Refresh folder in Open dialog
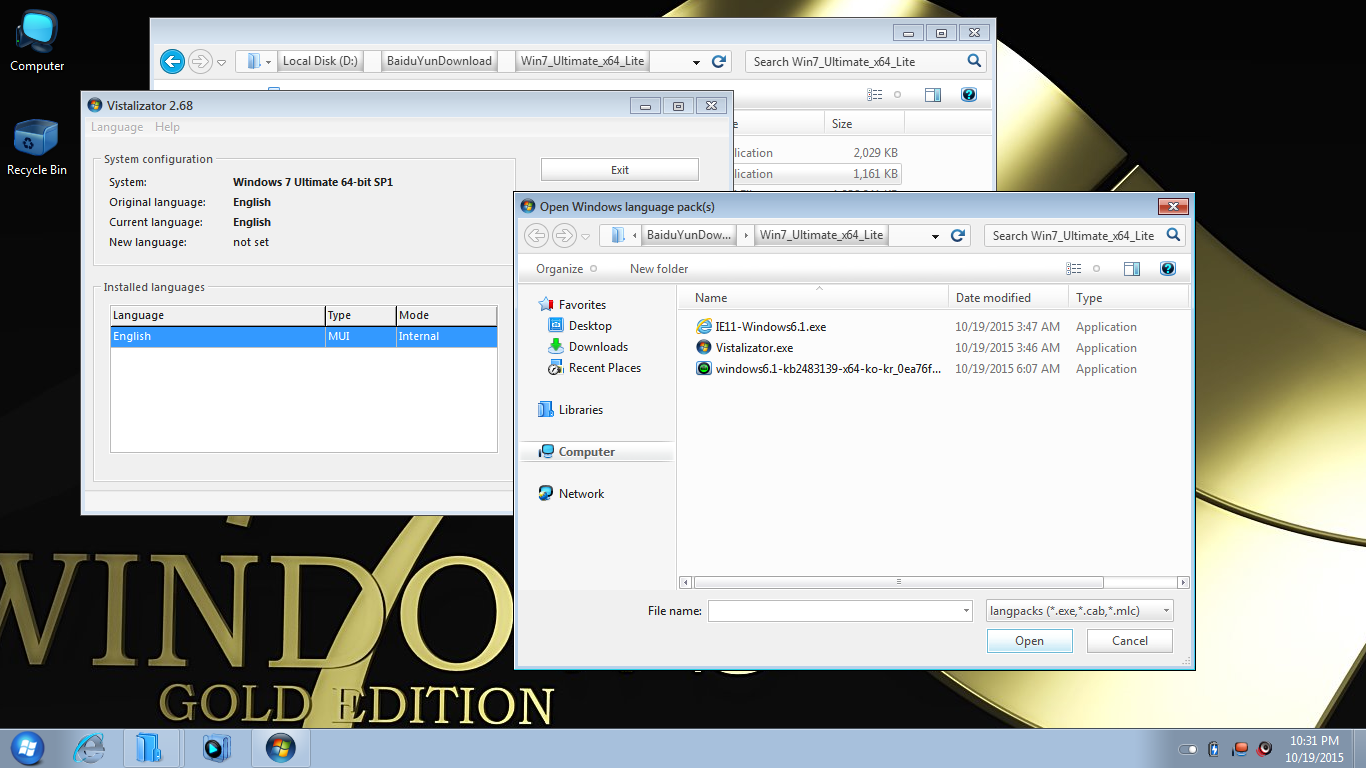 point(957,235)
